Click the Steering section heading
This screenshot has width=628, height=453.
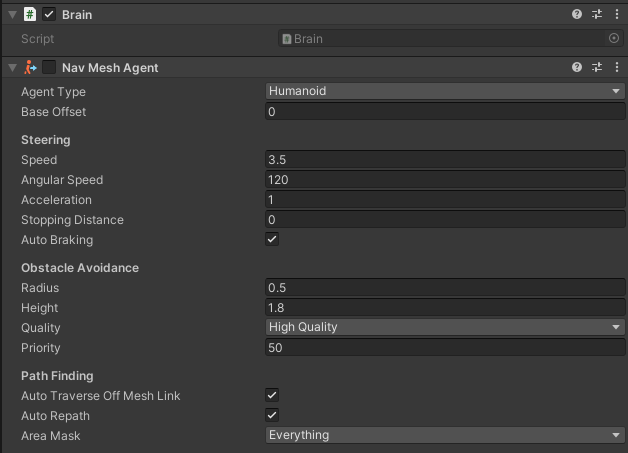point(46,140)
